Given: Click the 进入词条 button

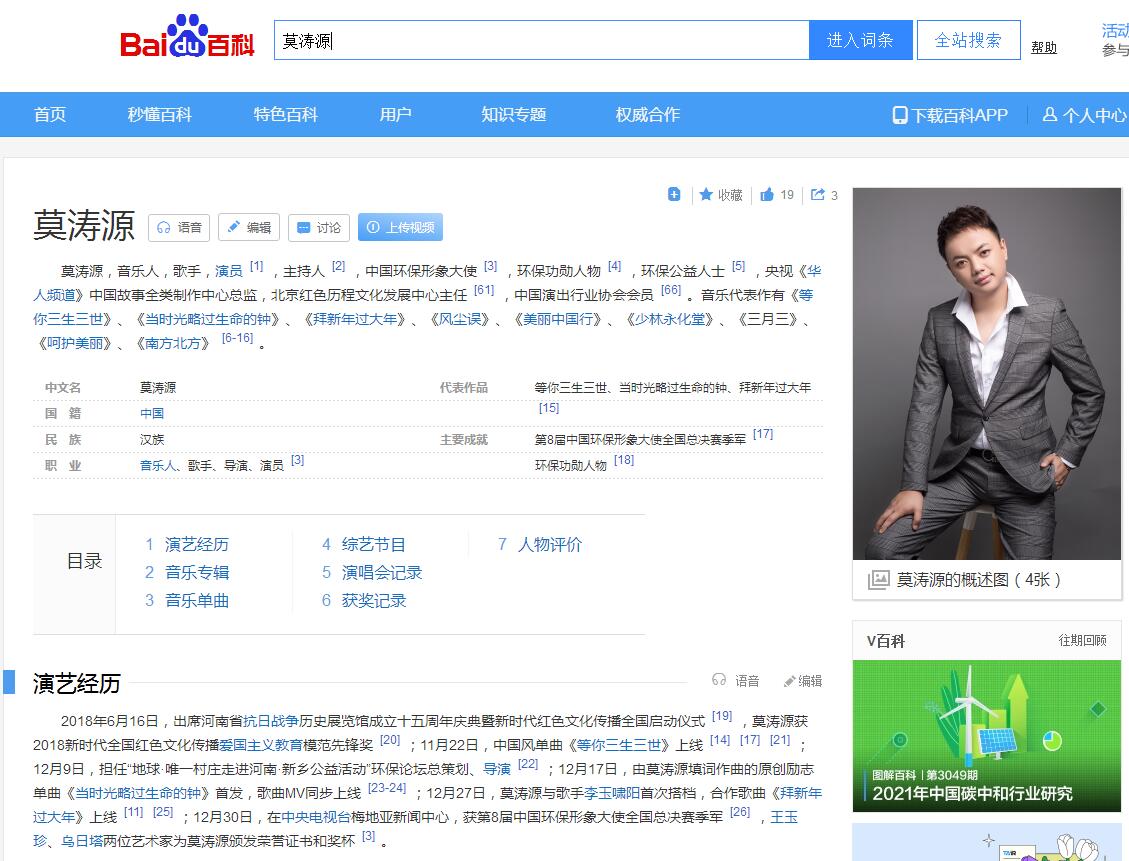Looking at the screenshot, I should coord(860,41).
